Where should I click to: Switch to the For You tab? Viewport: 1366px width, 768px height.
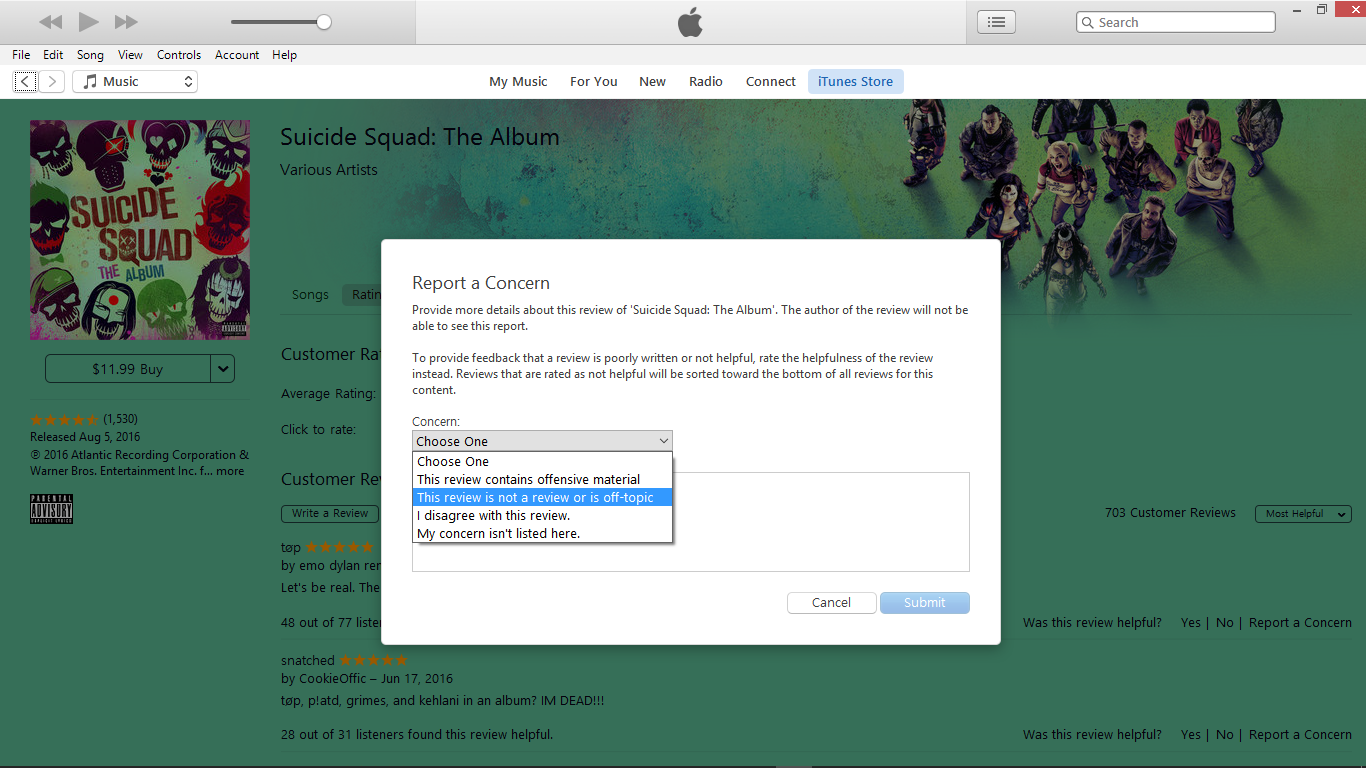tap(594, 82)
